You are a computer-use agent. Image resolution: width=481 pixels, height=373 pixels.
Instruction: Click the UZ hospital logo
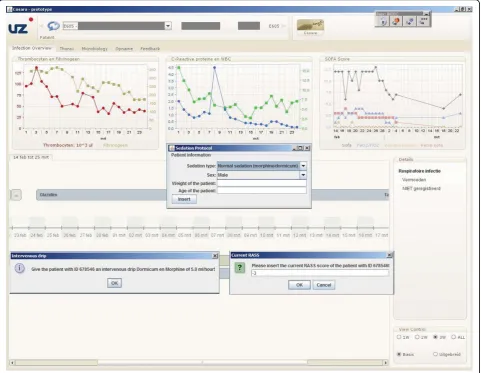pos(21,26)
